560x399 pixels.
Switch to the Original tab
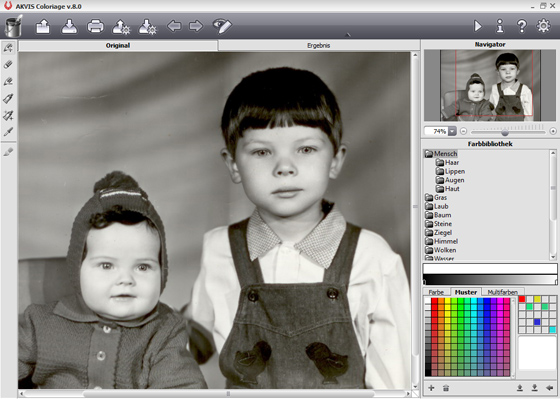[118, 45]
